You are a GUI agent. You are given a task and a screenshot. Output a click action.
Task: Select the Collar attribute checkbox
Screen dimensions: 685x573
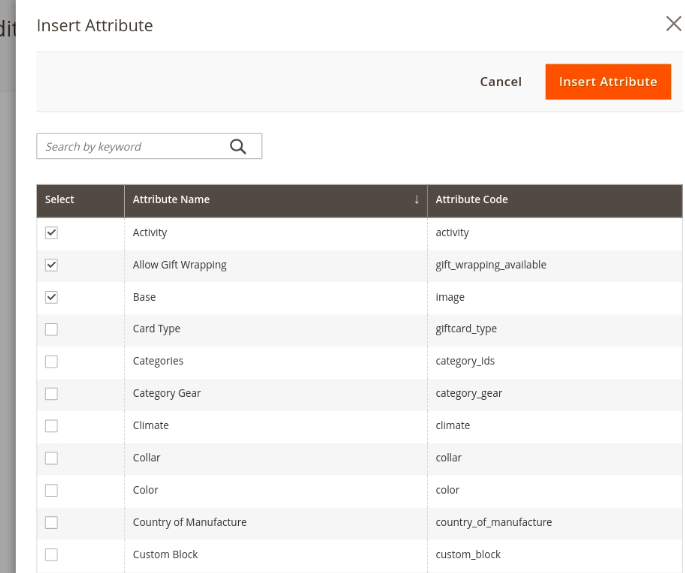click(x=52, y=458)
